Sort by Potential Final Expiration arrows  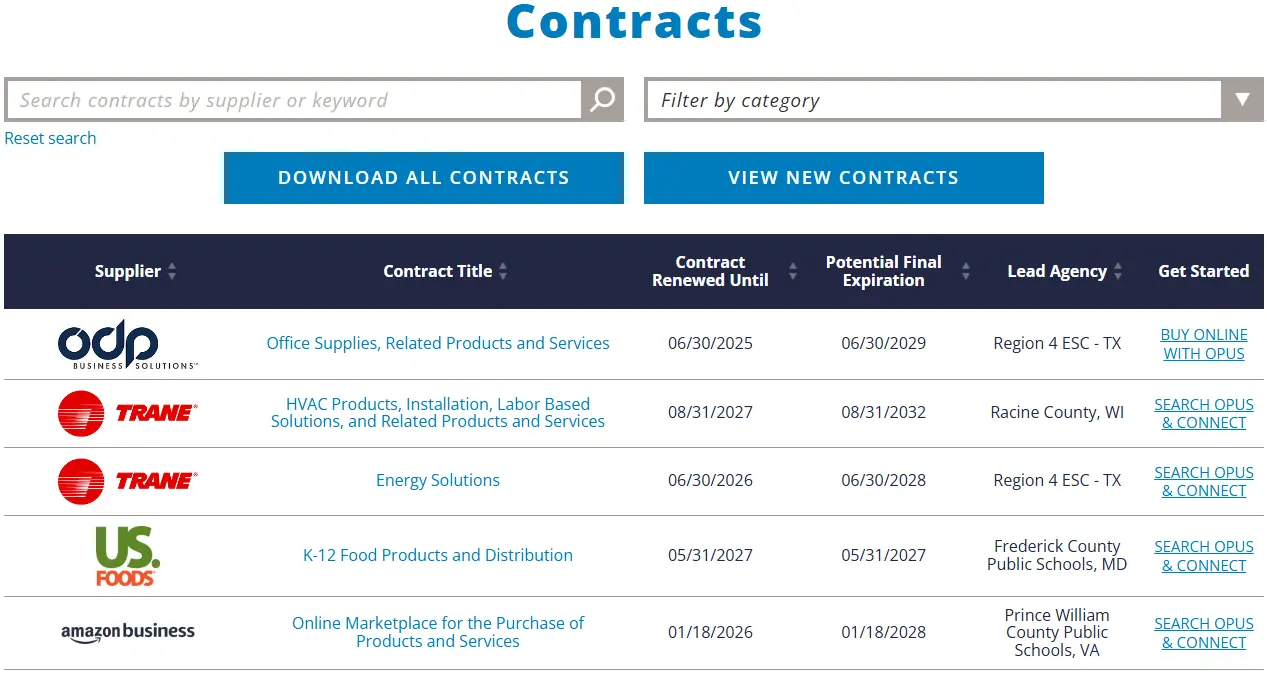[x=966, y=271]
